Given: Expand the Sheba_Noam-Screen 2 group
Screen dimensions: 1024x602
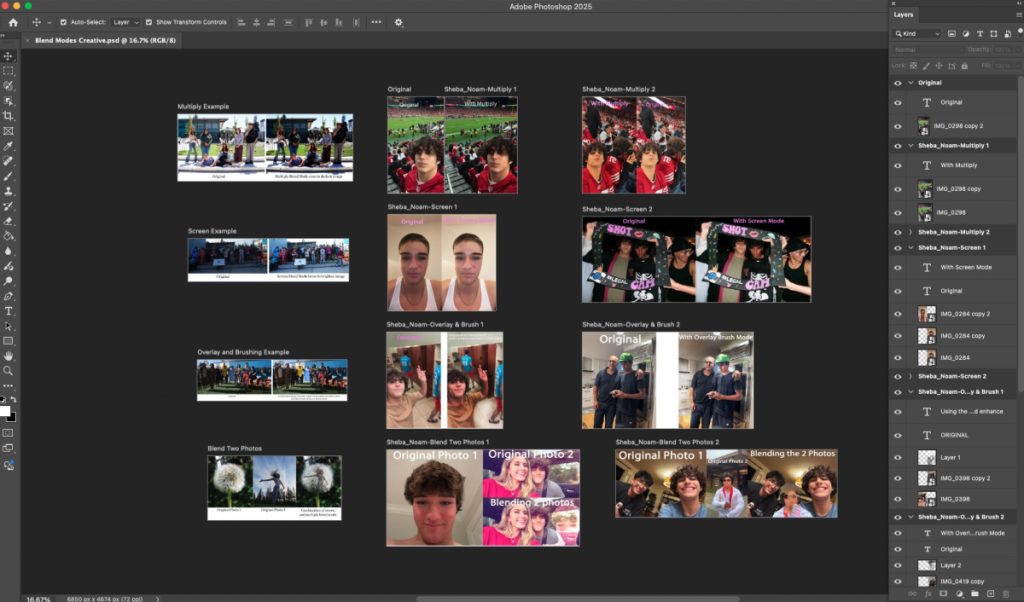Looking at the screenshot, I should point(910,377).
